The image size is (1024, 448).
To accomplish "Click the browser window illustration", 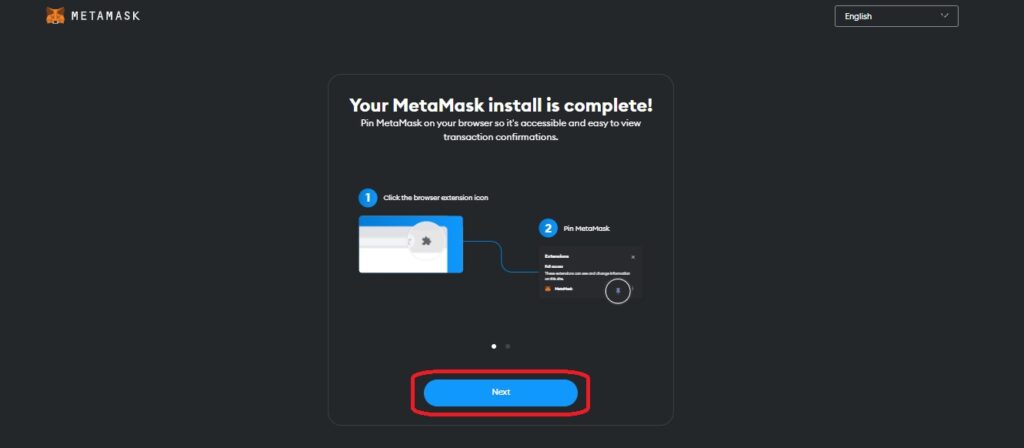I will (411, 244).
